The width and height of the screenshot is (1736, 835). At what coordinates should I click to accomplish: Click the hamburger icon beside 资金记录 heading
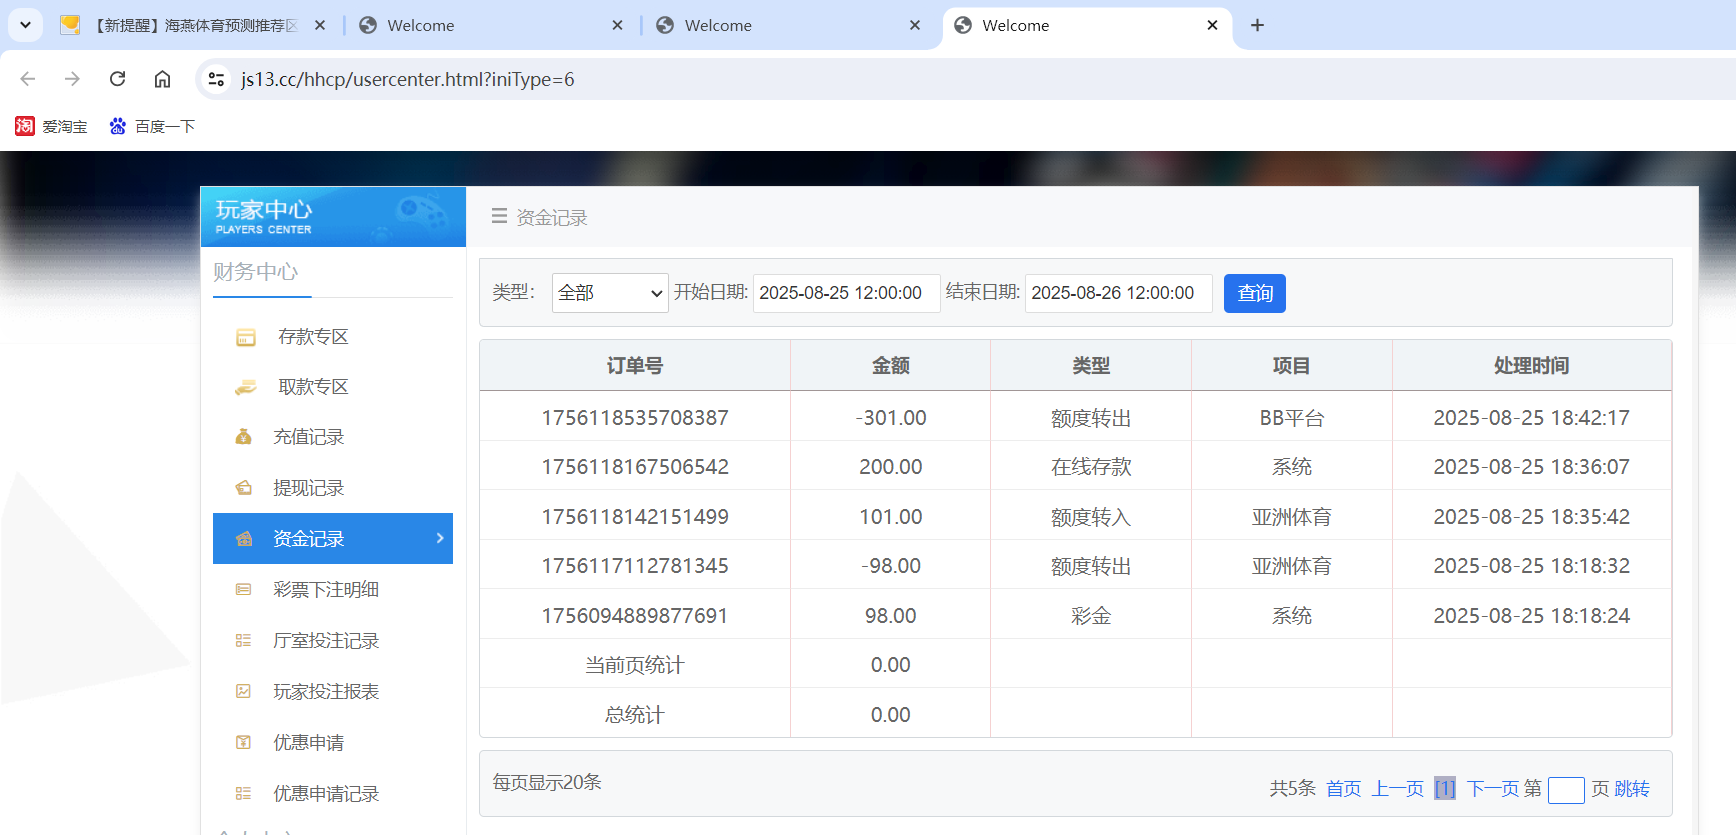pyautogui.click(x=499, y=216)
